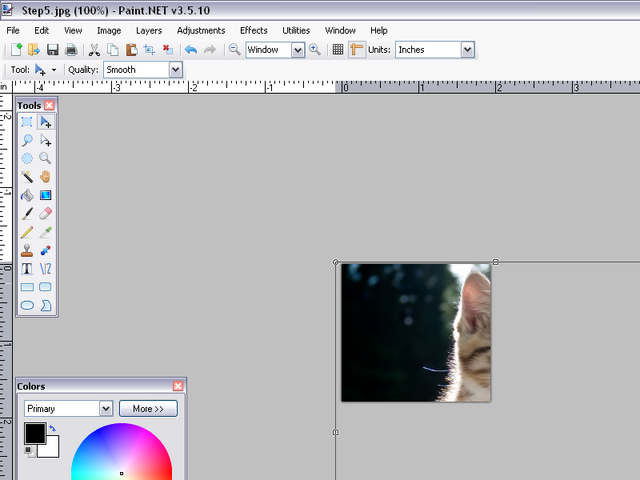Select the Paintbrush tool
Viewport: 640px width, 480px height.
coord(27,213)
